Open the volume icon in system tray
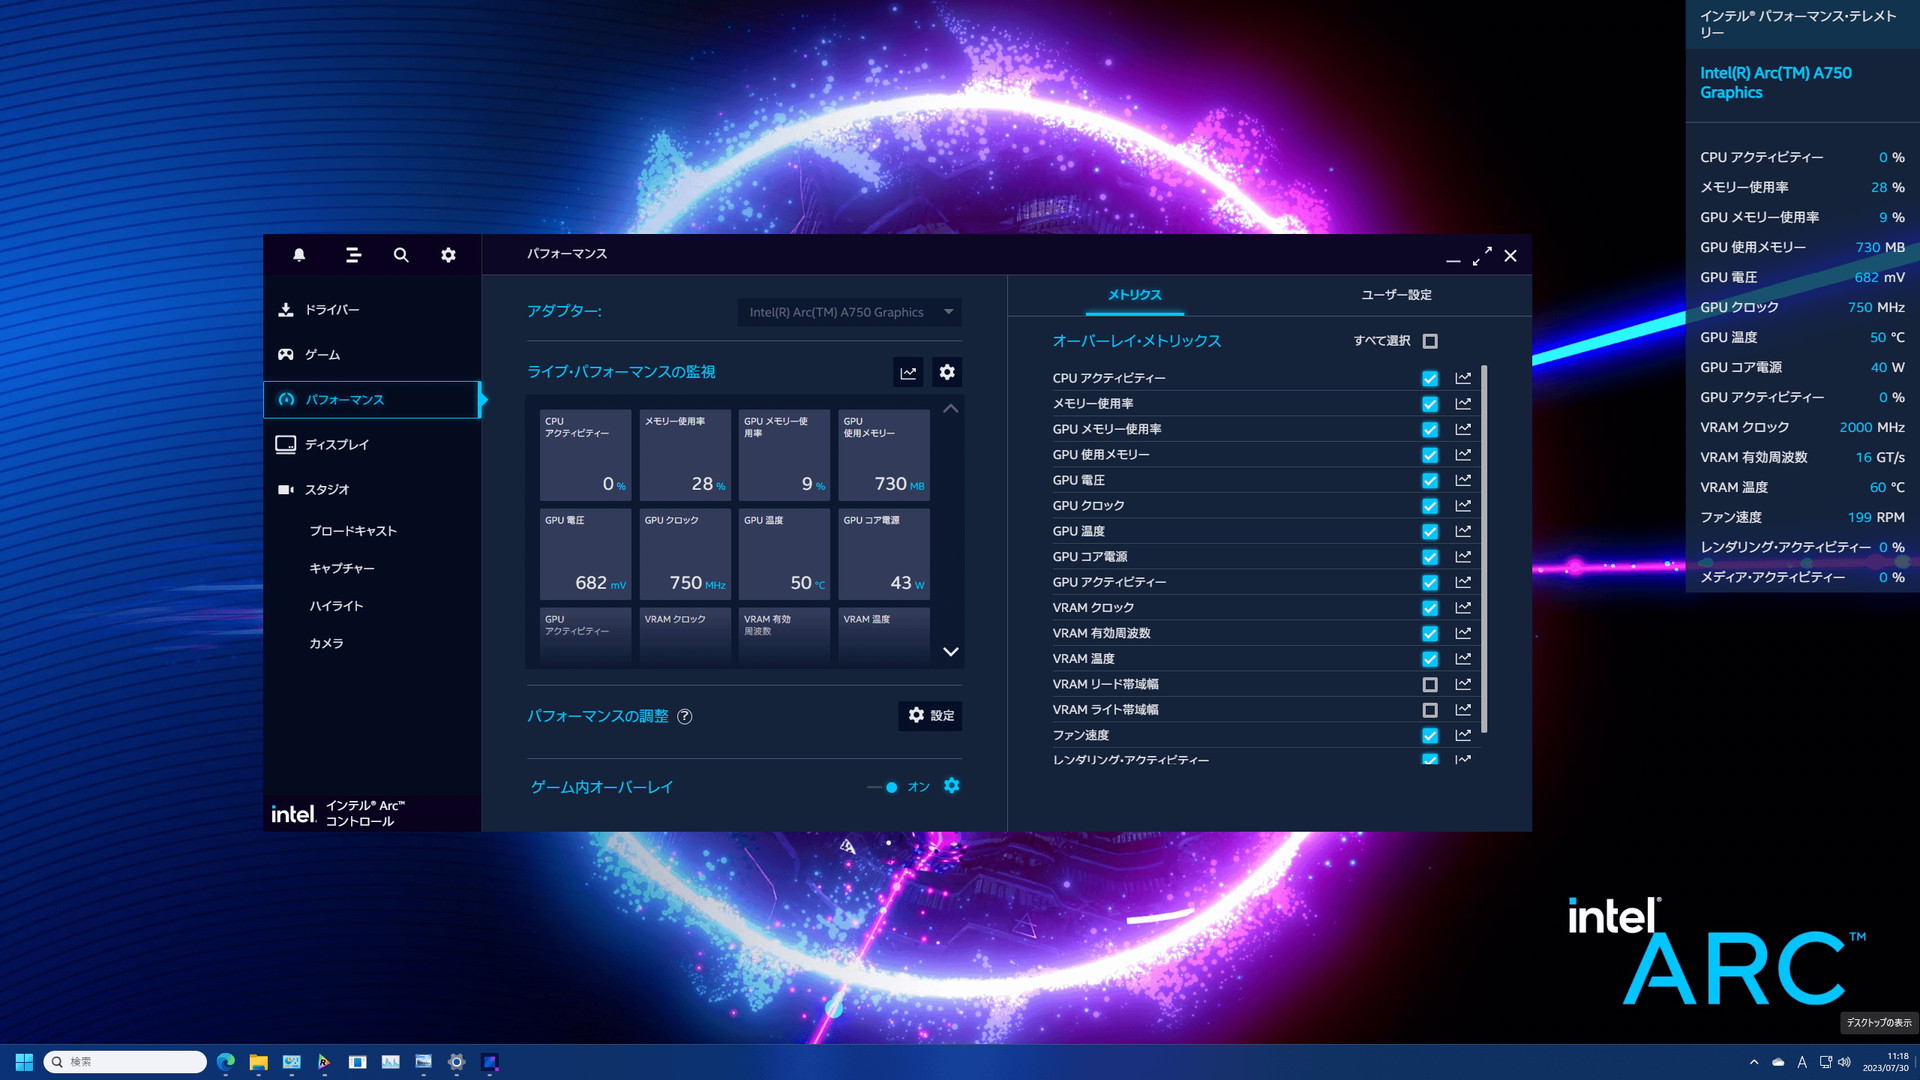 pos(1844,1062)
